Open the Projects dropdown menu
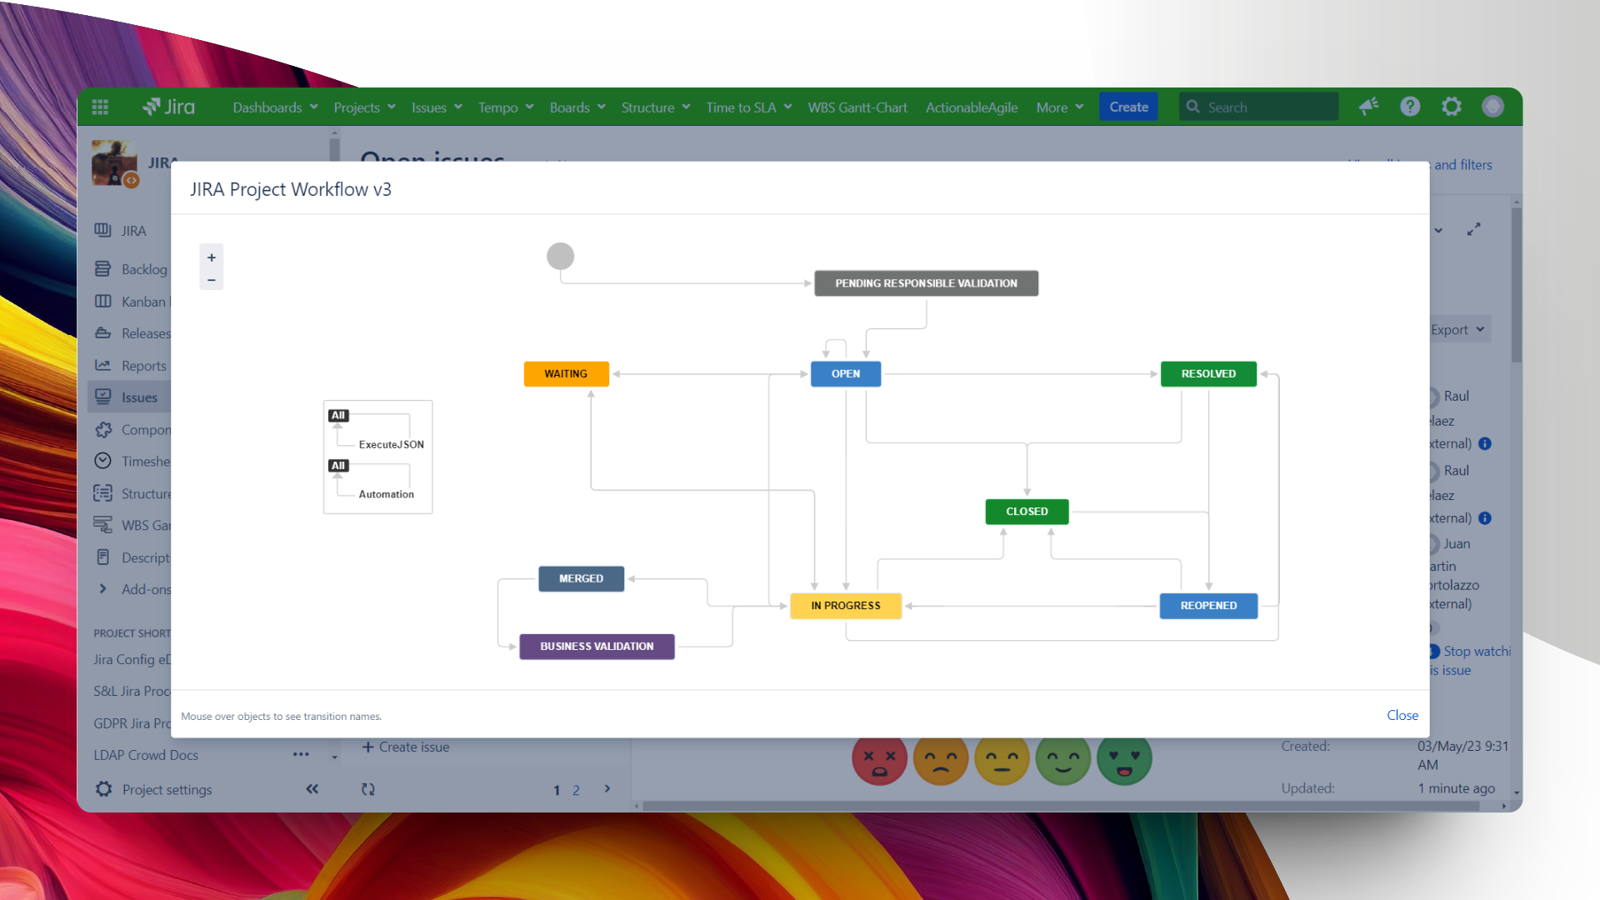This screenshot has width=1600, height=900. pos(365,107)
